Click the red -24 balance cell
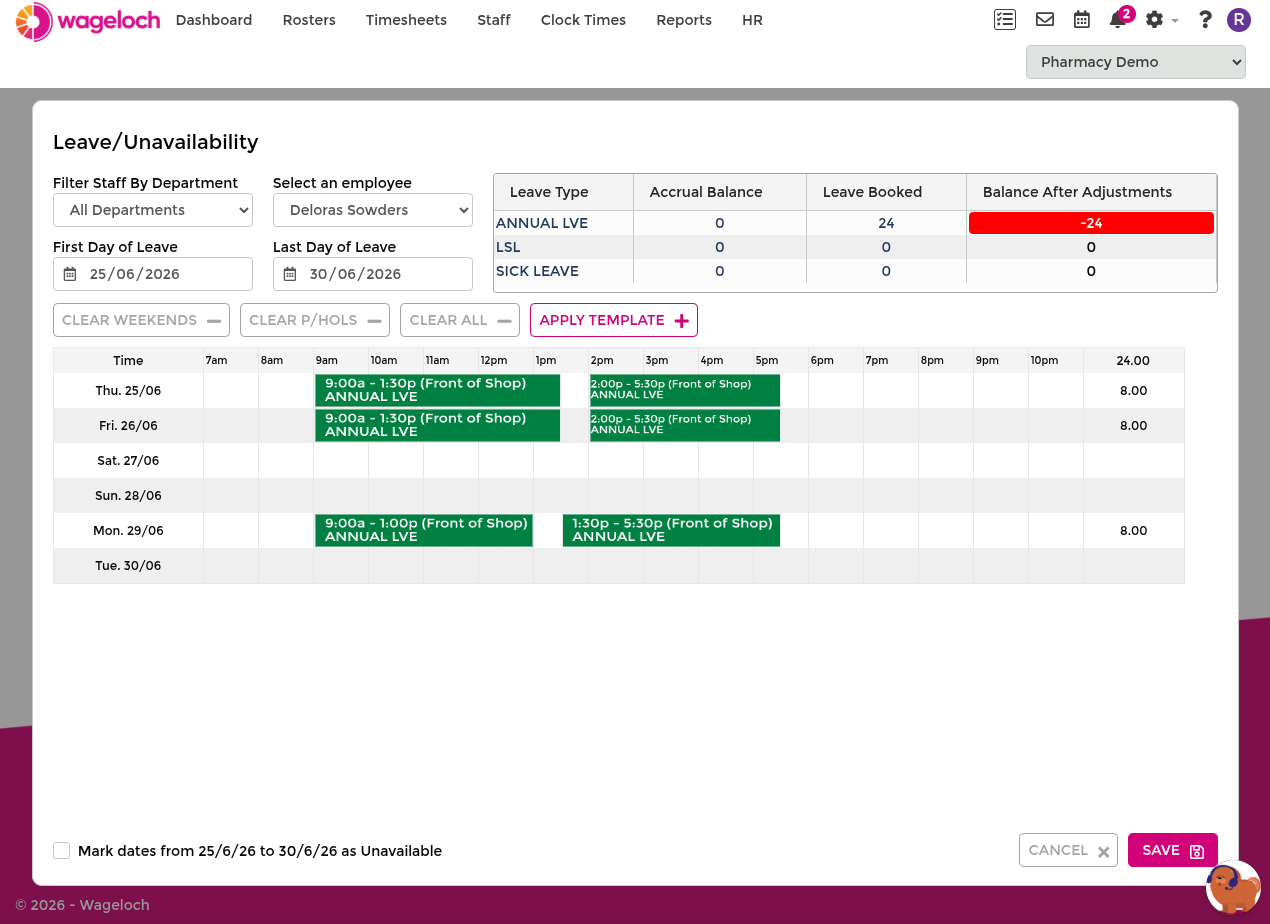This screenshot has width=1270, height=924. tap(1091, 223)
